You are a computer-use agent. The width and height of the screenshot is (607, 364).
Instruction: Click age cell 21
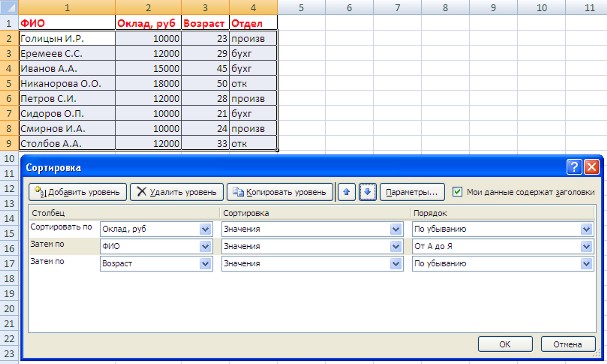pos(205,113)
